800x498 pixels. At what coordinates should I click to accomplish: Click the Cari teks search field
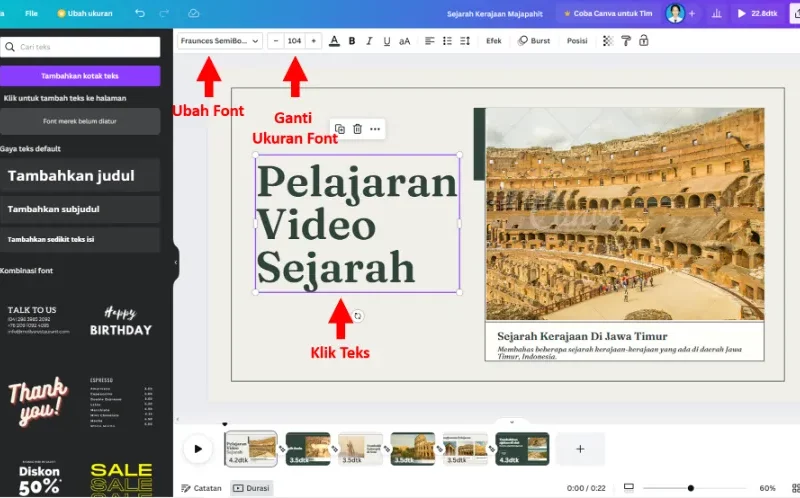[80, 47]
